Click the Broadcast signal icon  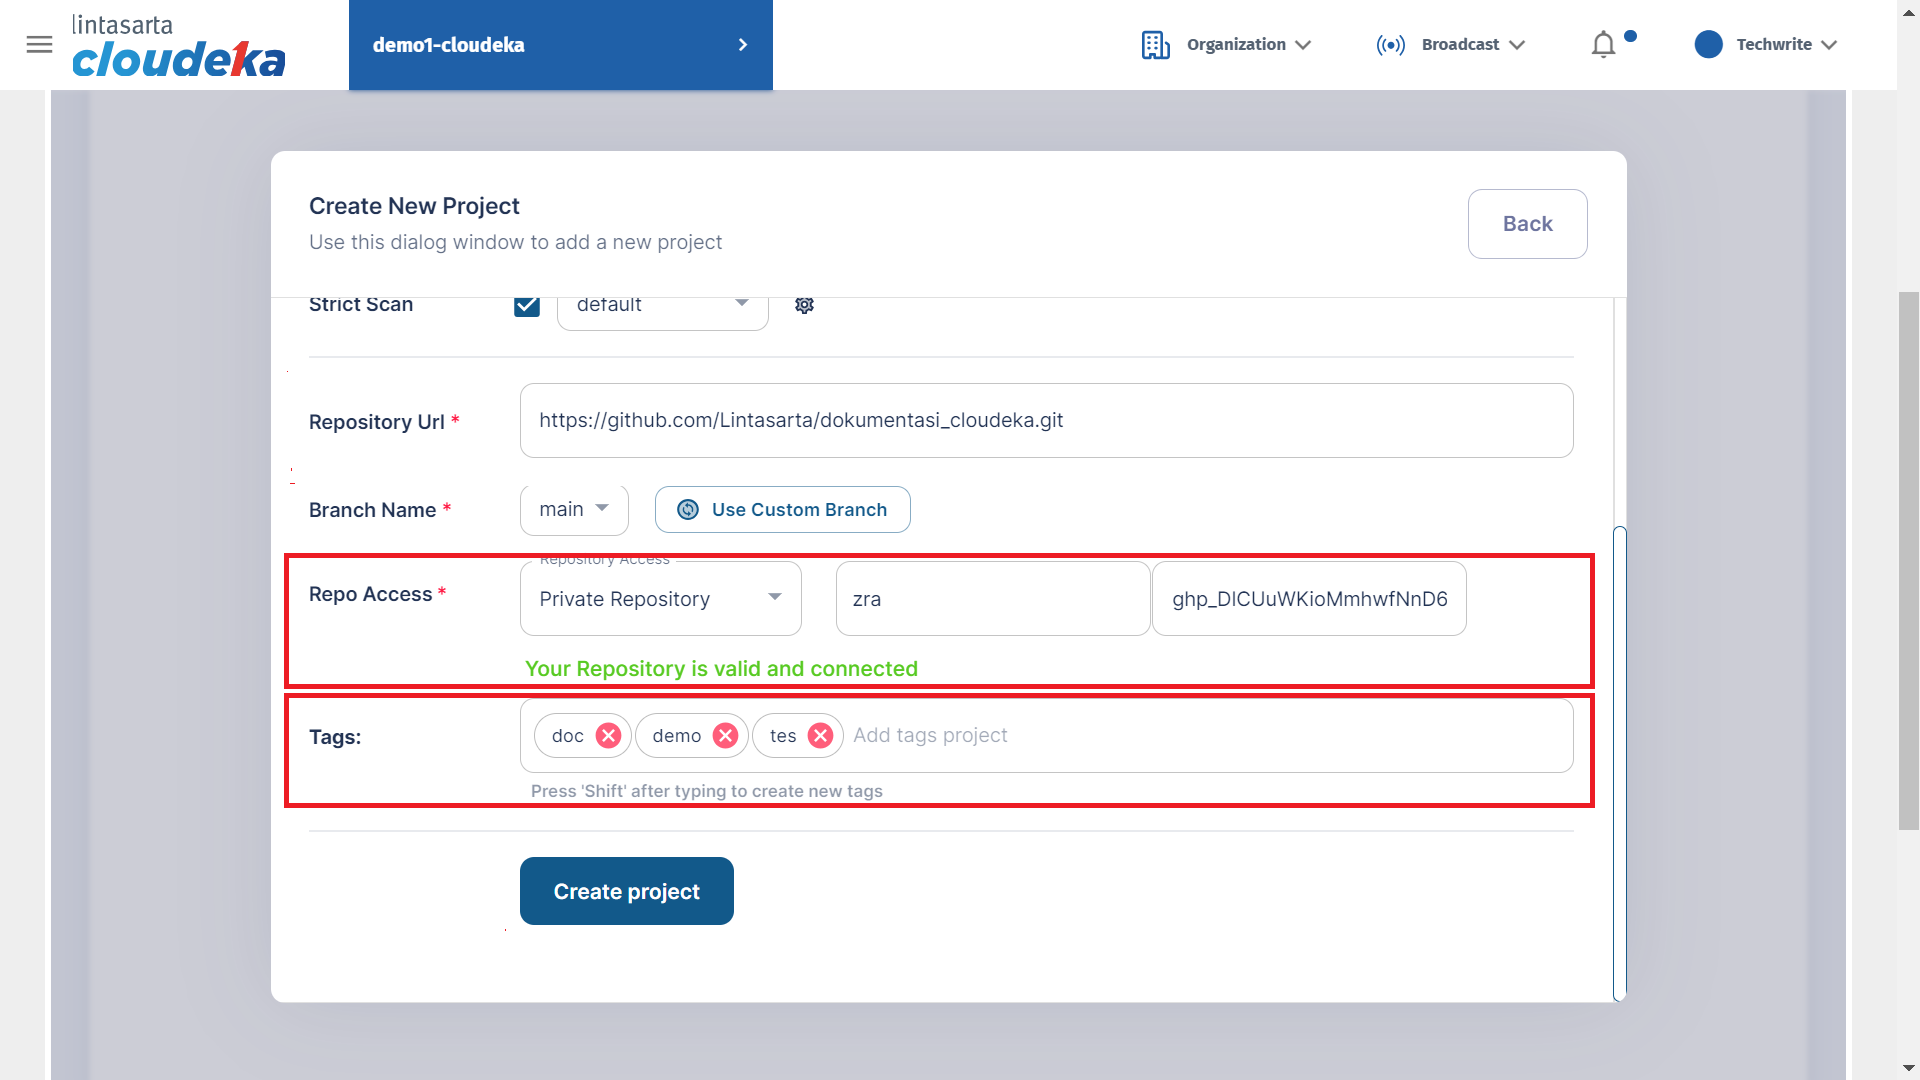pos(1390,45)
